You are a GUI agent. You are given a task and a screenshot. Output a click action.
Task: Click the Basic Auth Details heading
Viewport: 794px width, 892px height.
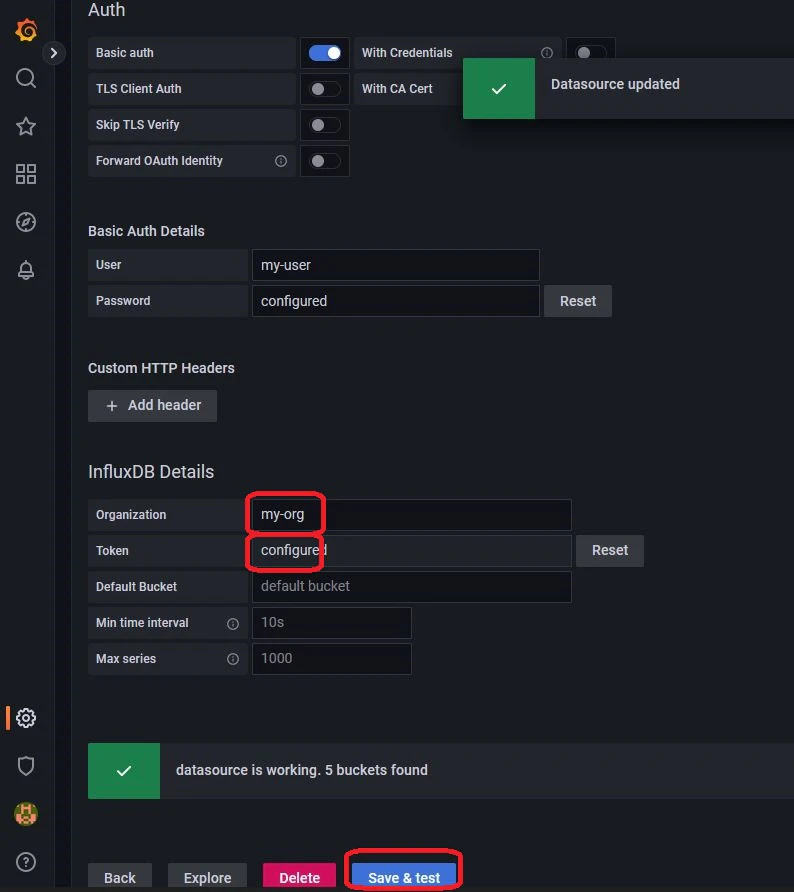pyautogui.click(x=146, y=231)
